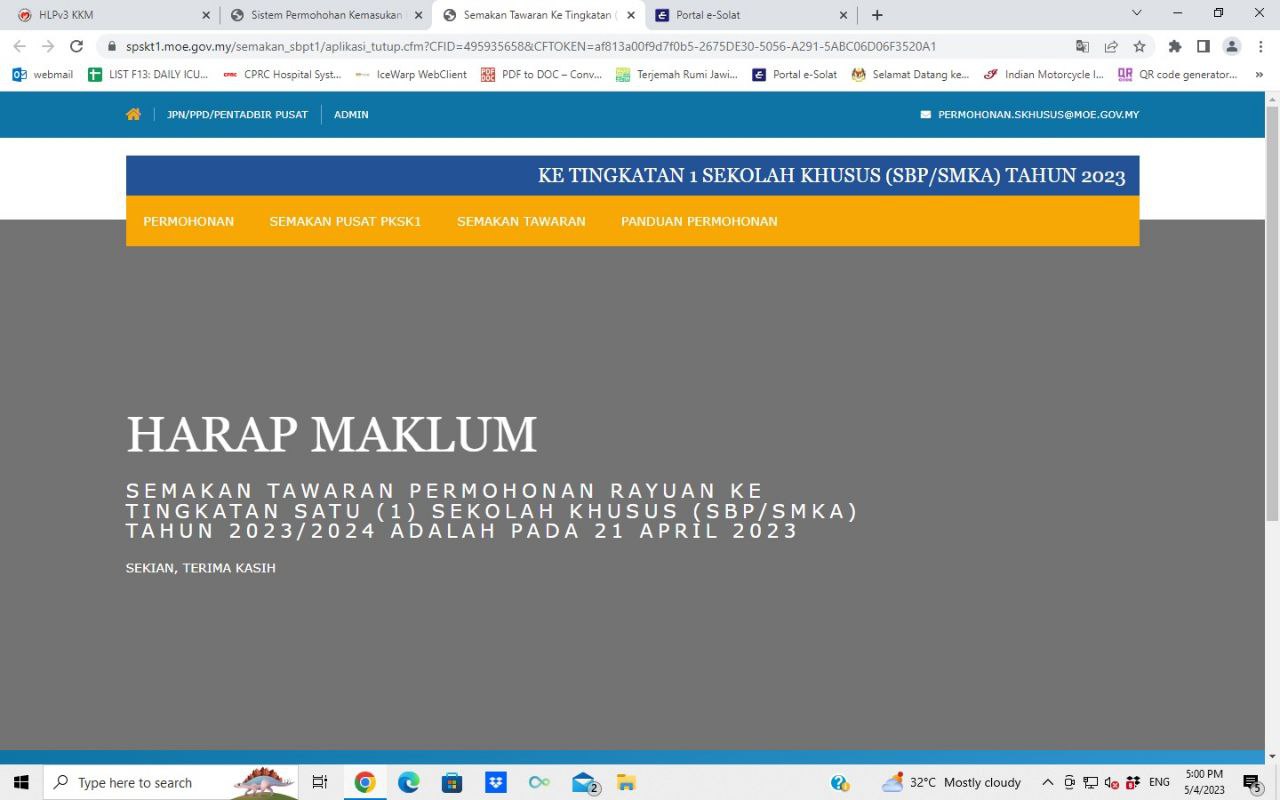Click the PANDUAN PERMOHONAN link

pyautogui.click(x=698, y=222)
